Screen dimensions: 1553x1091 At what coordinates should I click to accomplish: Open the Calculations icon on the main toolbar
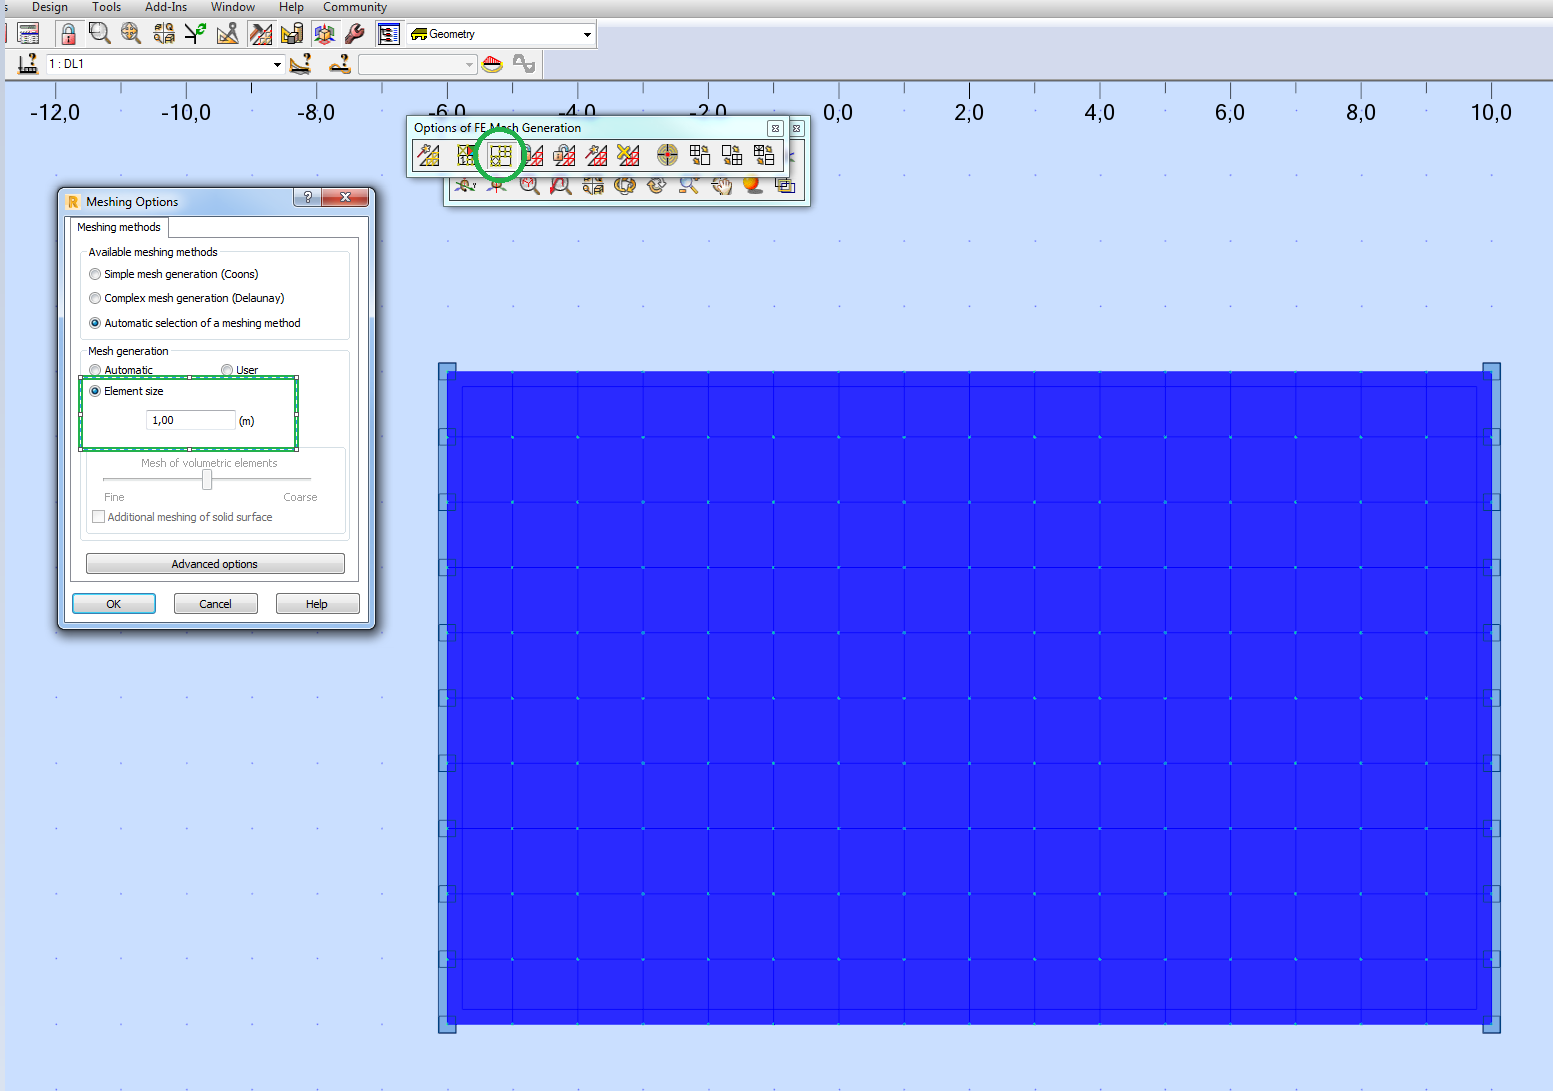click(28, 33)
